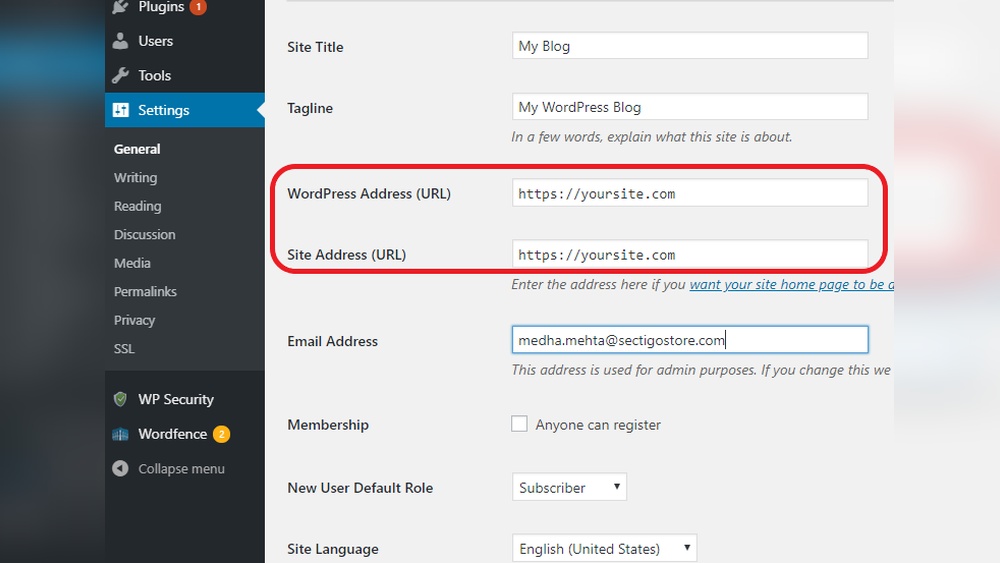Click the Site Title input field
The height and width of the screenshot is (563, 1000).
click(690, 46)
